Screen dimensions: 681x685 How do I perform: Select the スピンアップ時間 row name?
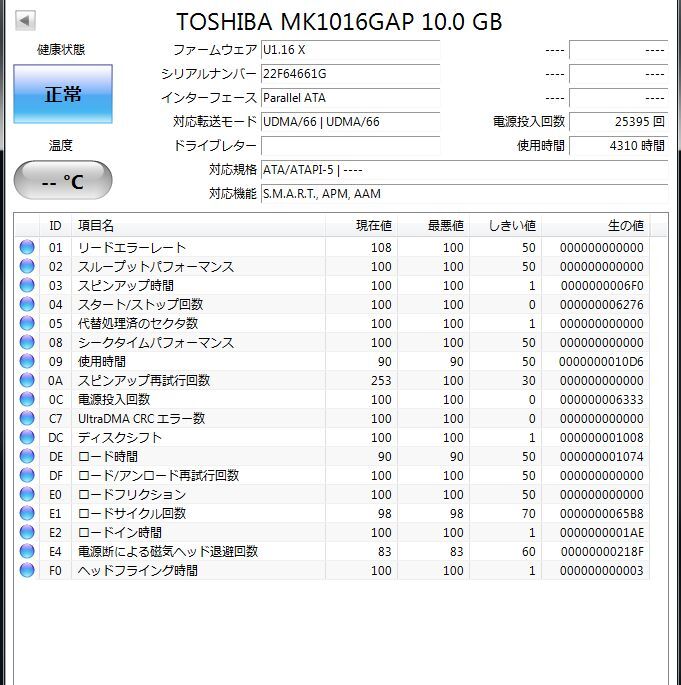[126, 286]
